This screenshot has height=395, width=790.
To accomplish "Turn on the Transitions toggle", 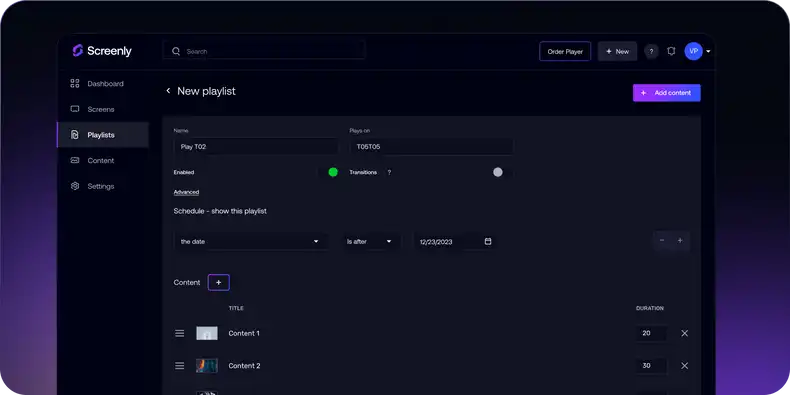I will click(503, 172).
